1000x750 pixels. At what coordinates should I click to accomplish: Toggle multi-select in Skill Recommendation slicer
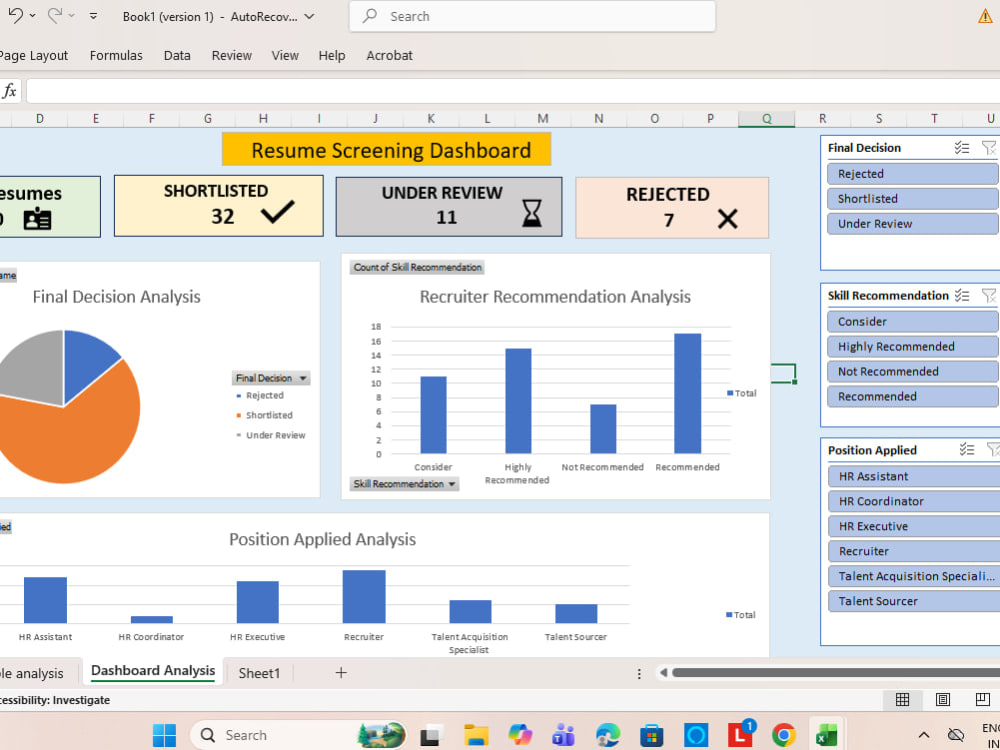tap(962, 295)
